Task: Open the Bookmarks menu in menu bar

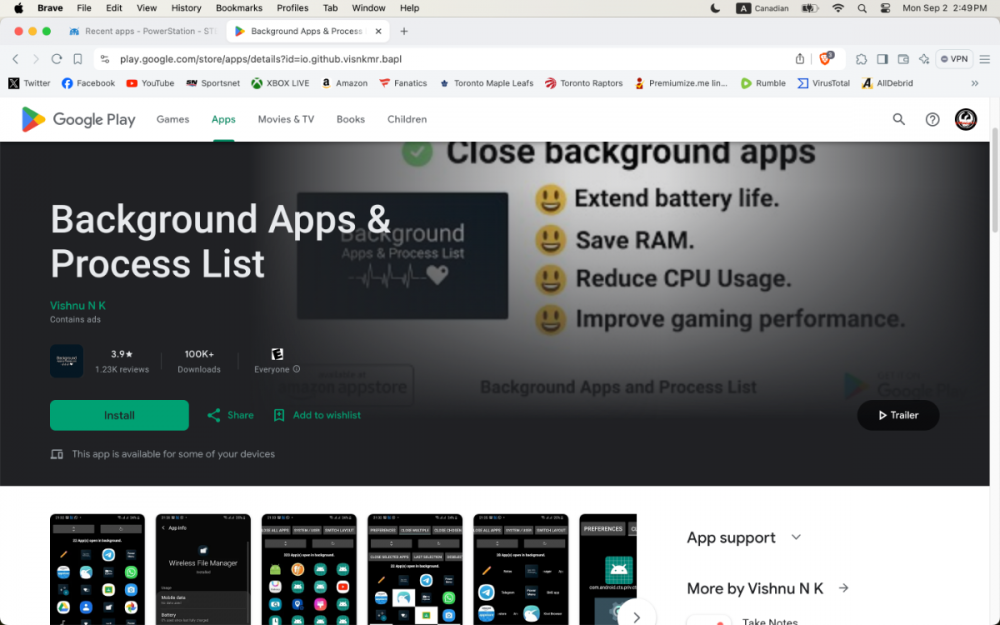Action: click(x=239, y=8)
